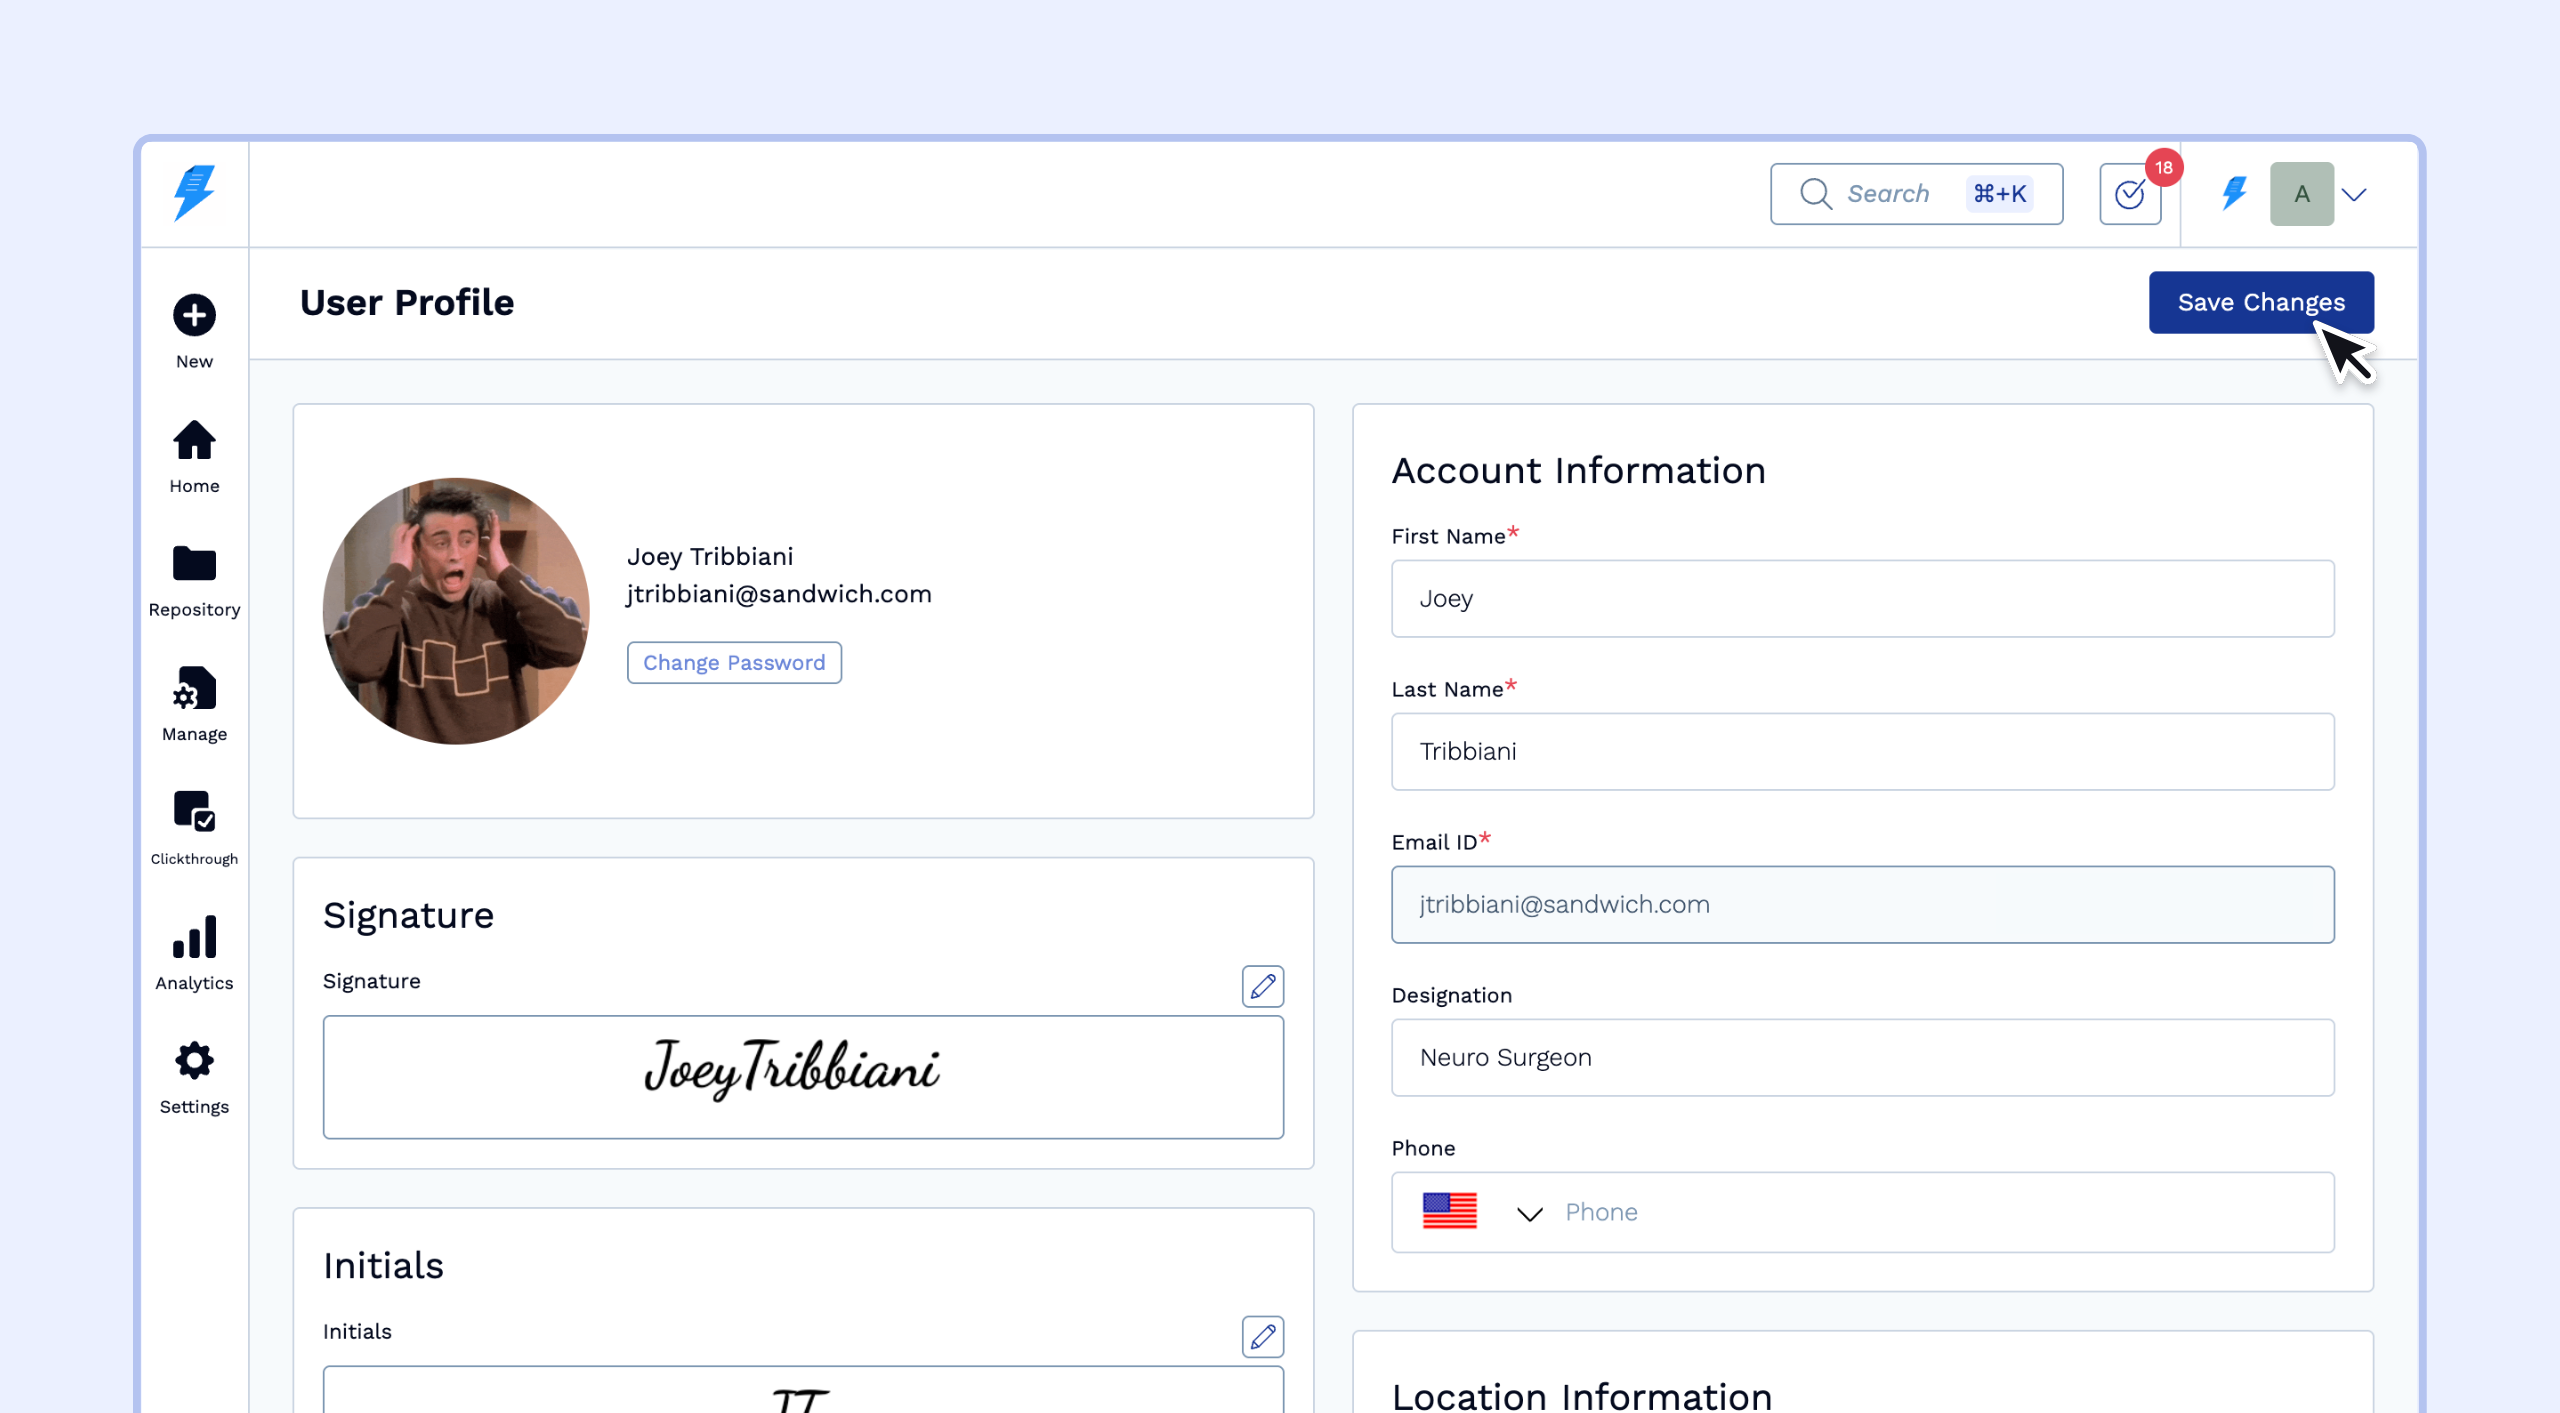Open Settings gear in sidebar
This screenshot has width=2560, height=1413.
pyautogui.click(x=194, y=1061)
